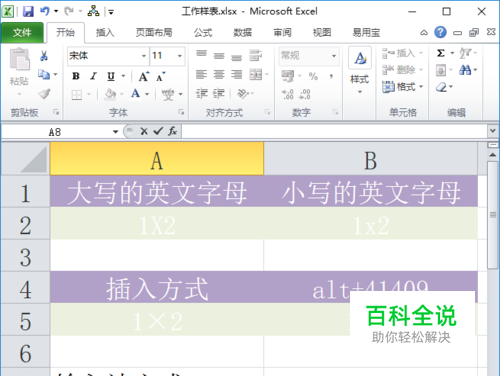Increase decimal places
This screenshot has height=376, width=500.
pyautogui.click(x=288, y=94)
